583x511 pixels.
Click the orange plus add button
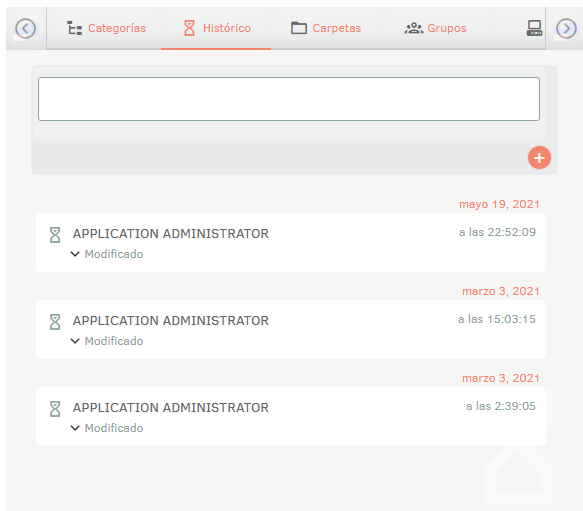point(539,158)
